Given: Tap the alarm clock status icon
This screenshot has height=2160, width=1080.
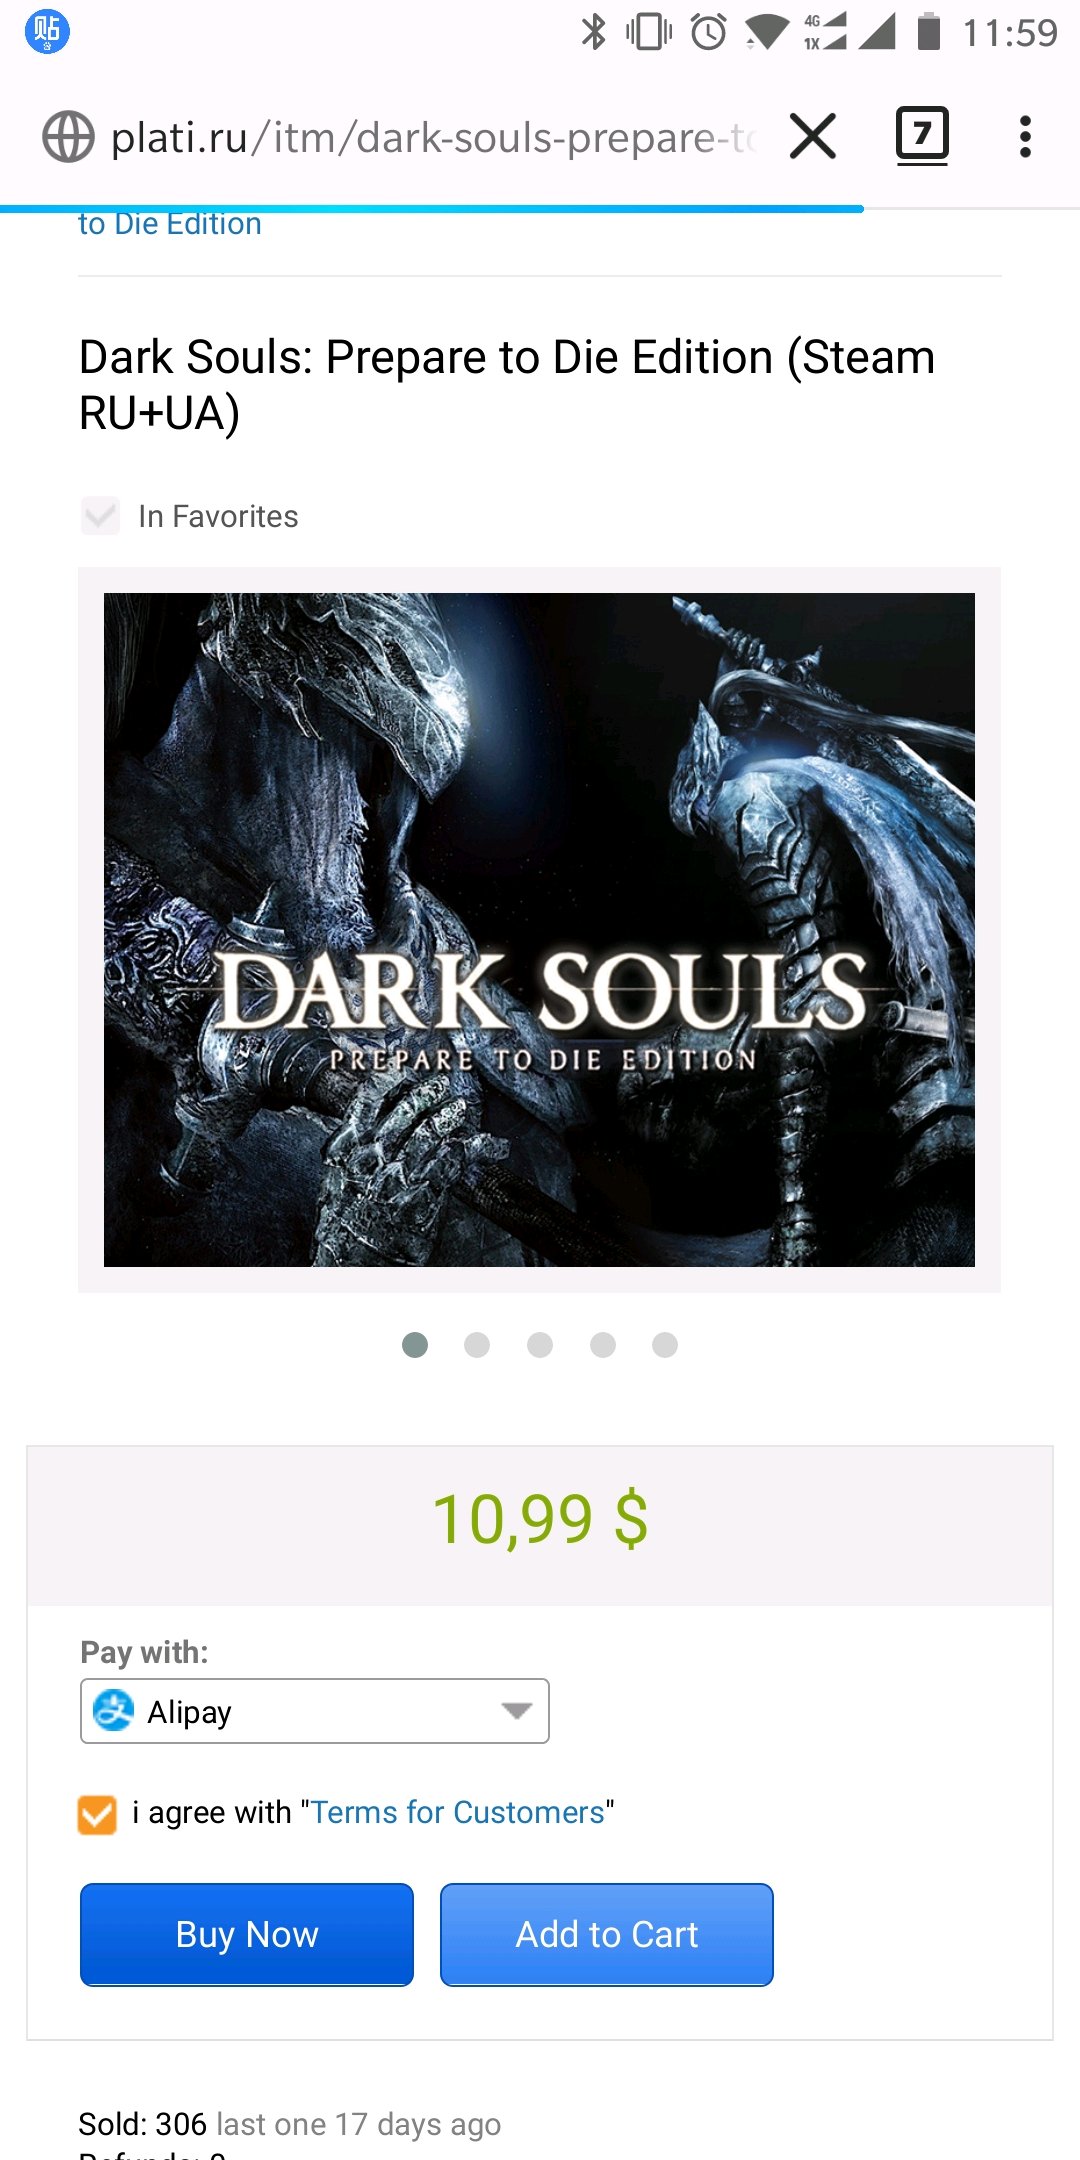Looking at the screenshot, I should 709,32.
